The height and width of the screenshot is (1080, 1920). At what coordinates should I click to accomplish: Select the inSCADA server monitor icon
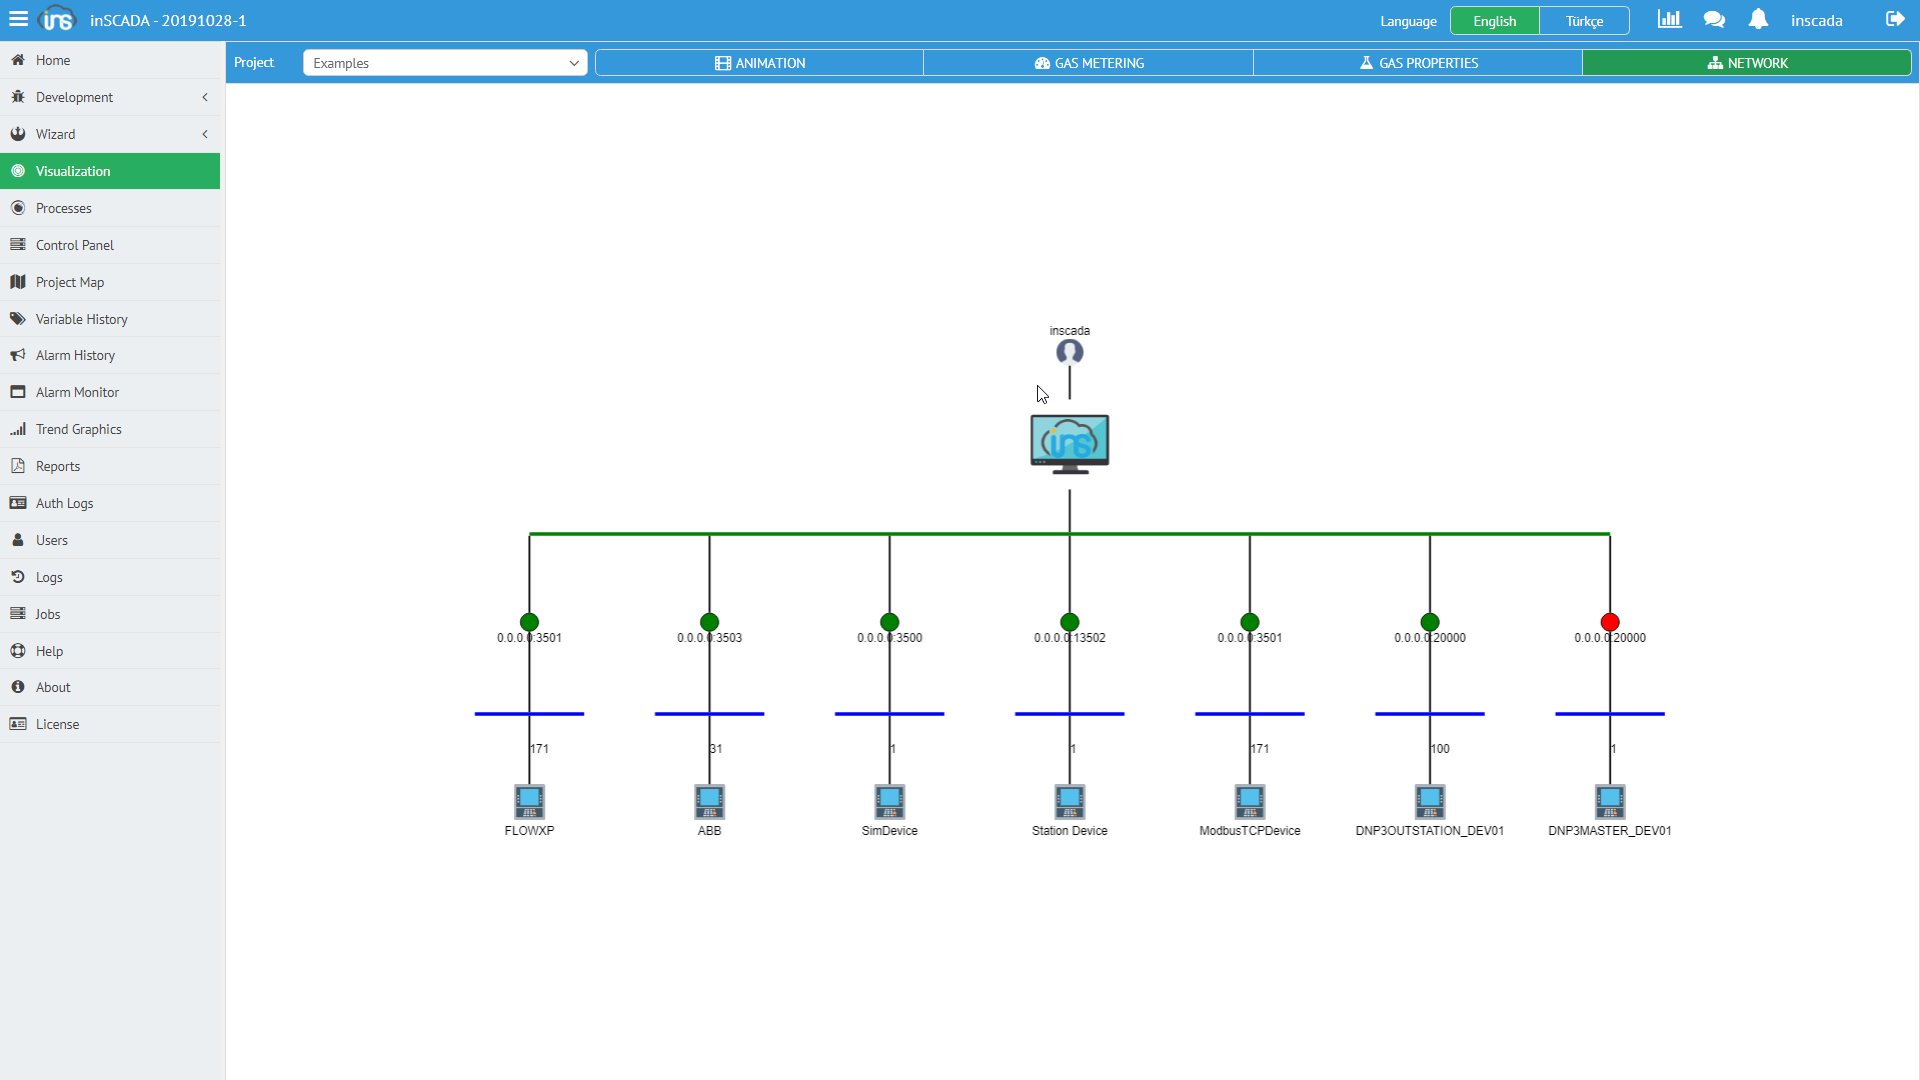(1069, 444)
